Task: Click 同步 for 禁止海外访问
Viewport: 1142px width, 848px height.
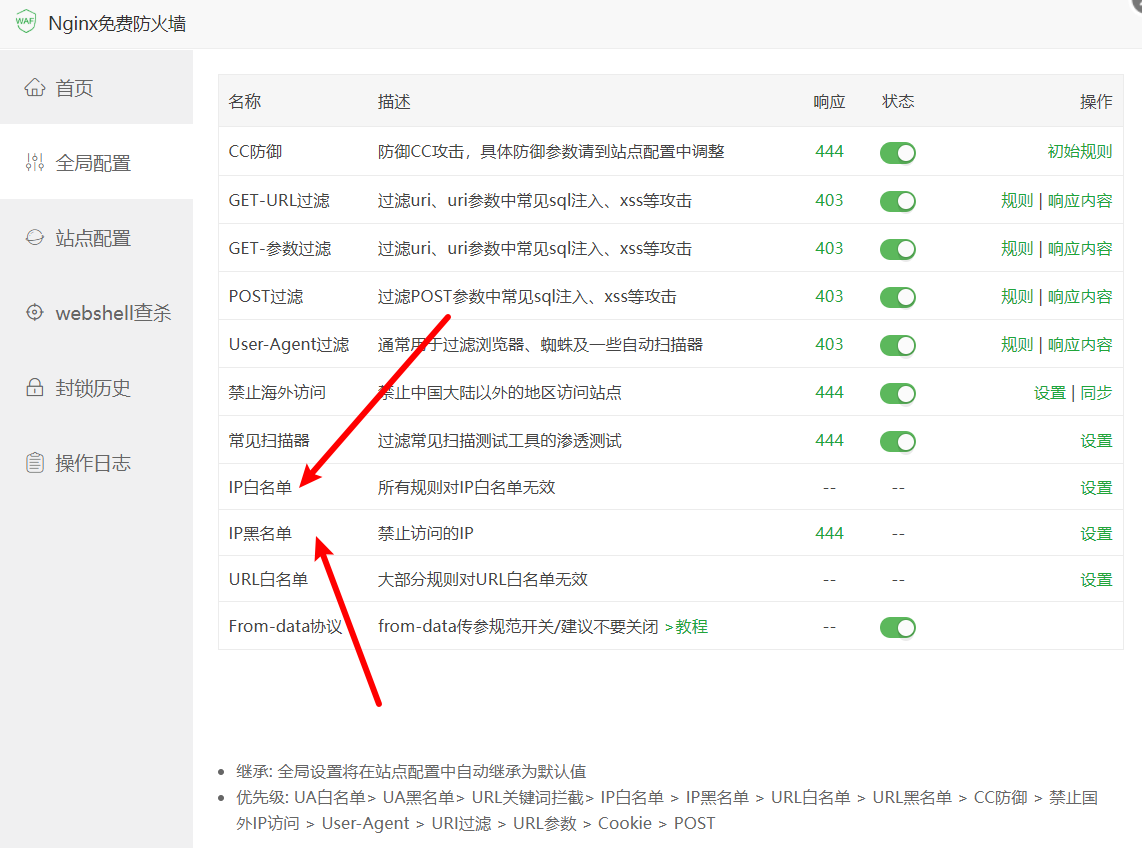Action: click(x=1096, y=393)
